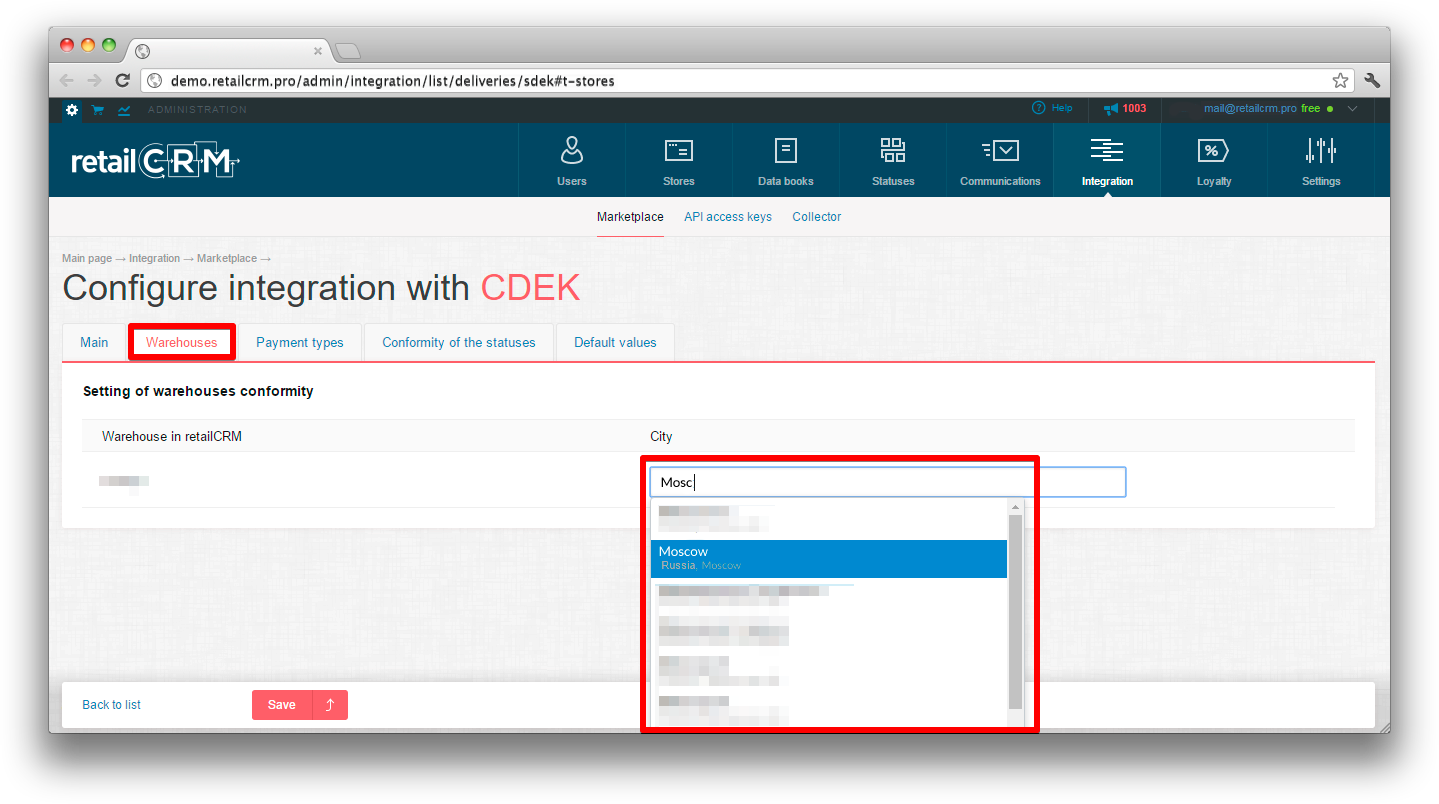Open the Users section icon
Viewport: 1439px width, 804px height.
point(572,160)
